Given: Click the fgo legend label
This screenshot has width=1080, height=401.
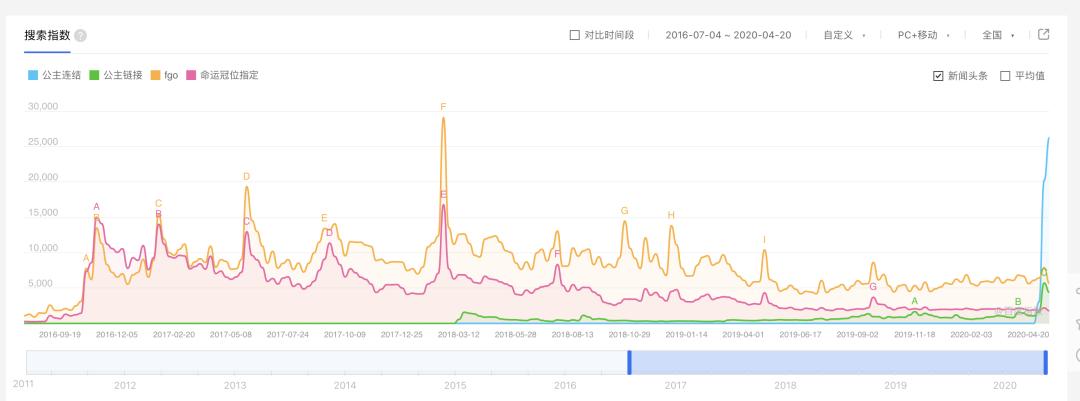Looking at the screenshot, I should click(x=171, y=75).
